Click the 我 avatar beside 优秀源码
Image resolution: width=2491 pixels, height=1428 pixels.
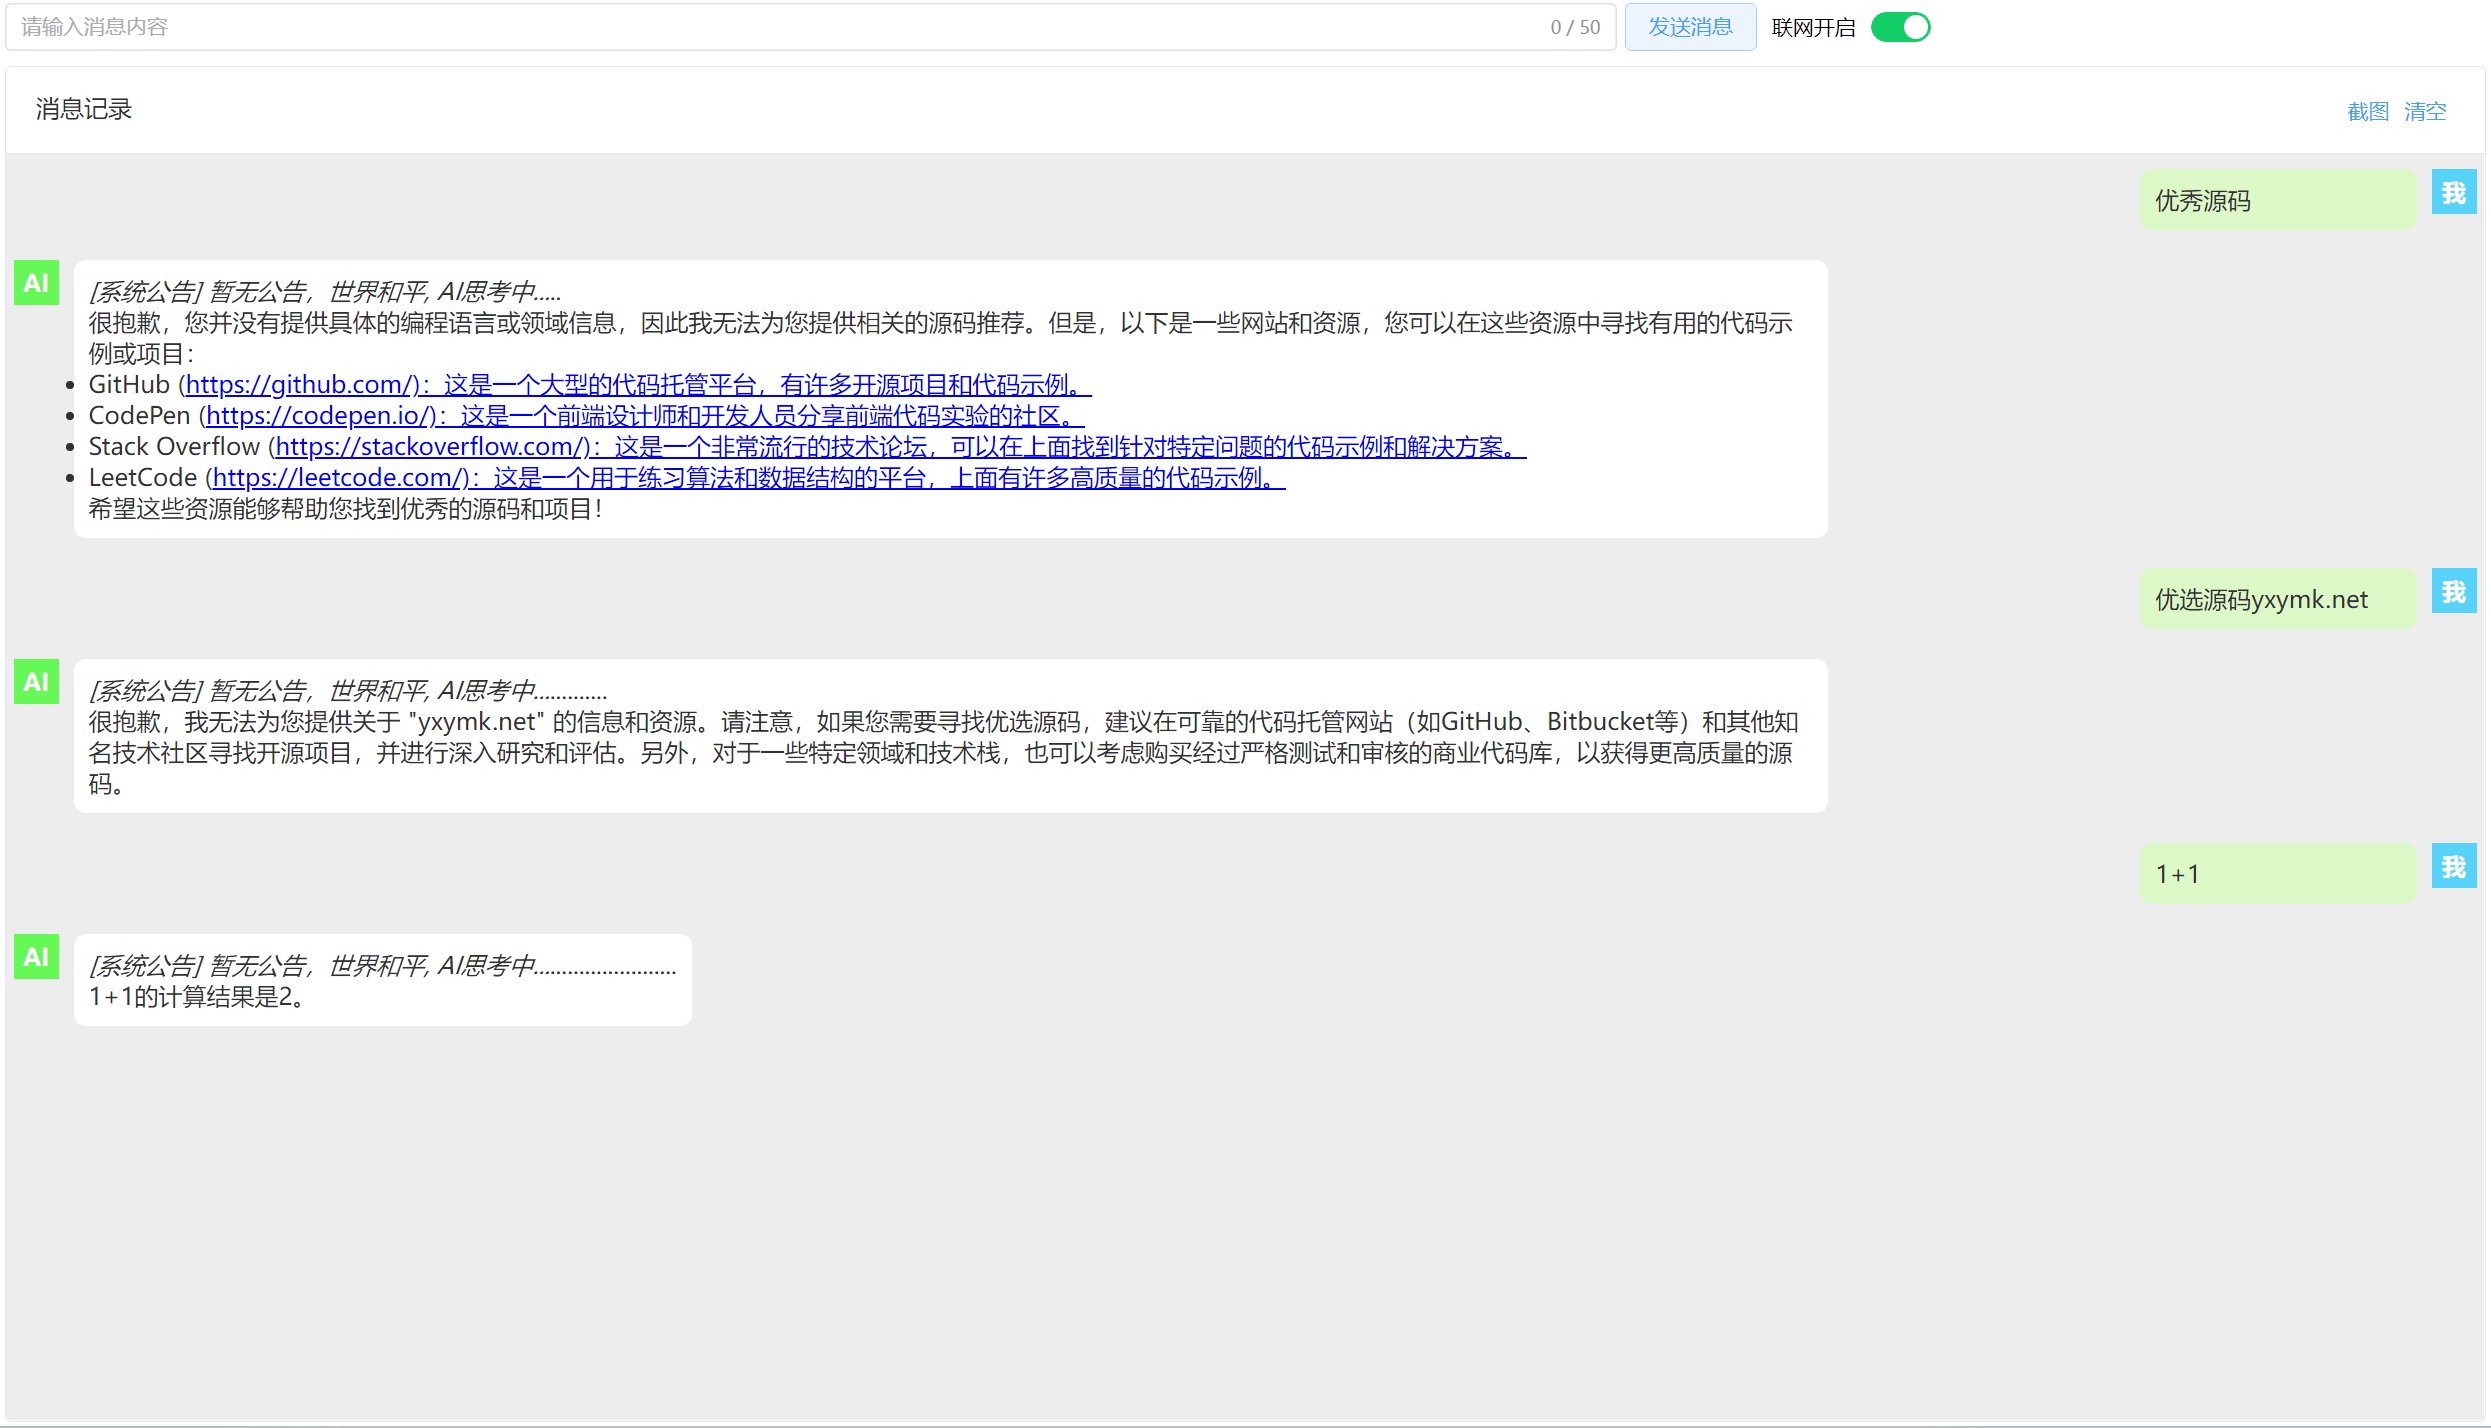pyautogui.click(x=2454, y=192)
